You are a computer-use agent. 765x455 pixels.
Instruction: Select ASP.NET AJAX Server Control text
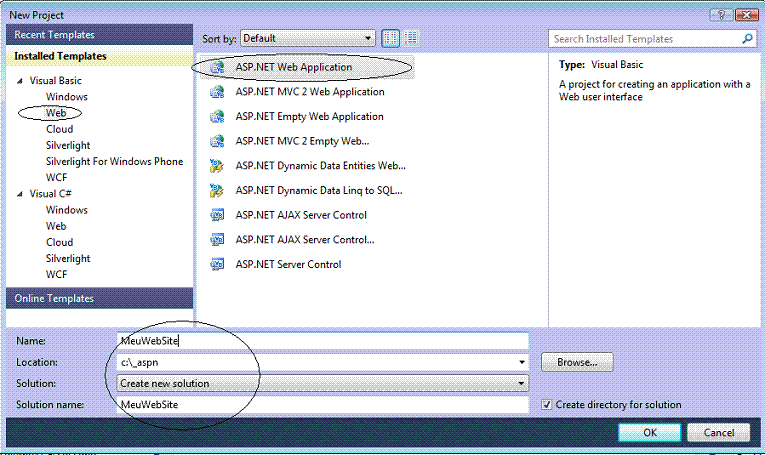point(301,215)
